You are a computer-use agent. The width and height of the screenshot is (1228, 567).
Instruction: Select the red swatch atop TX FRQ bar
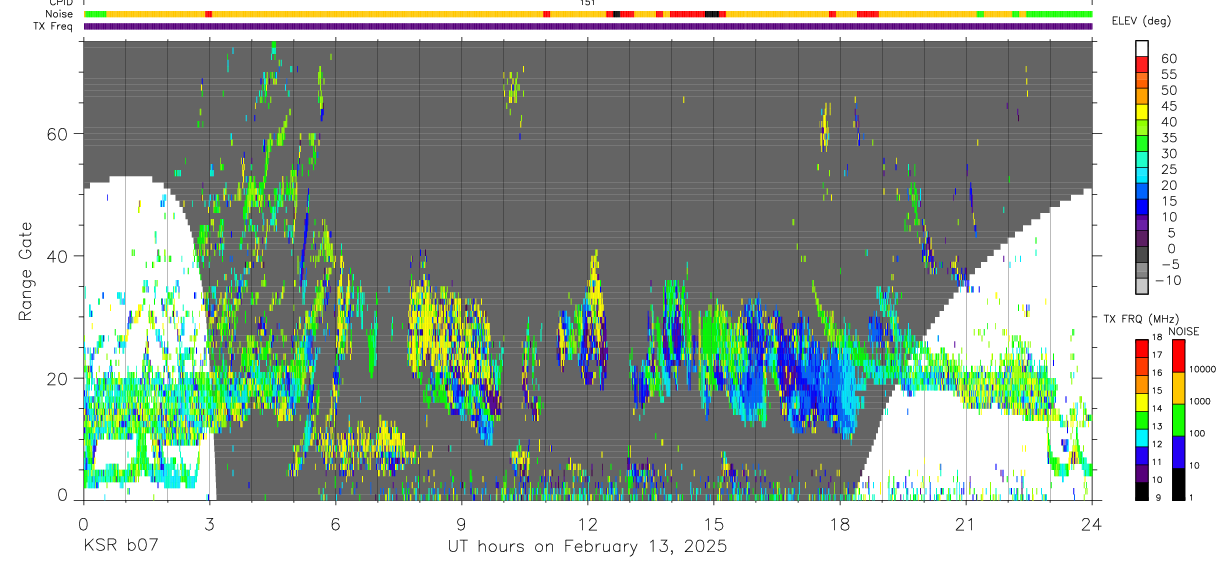[x=1143, y=348]
